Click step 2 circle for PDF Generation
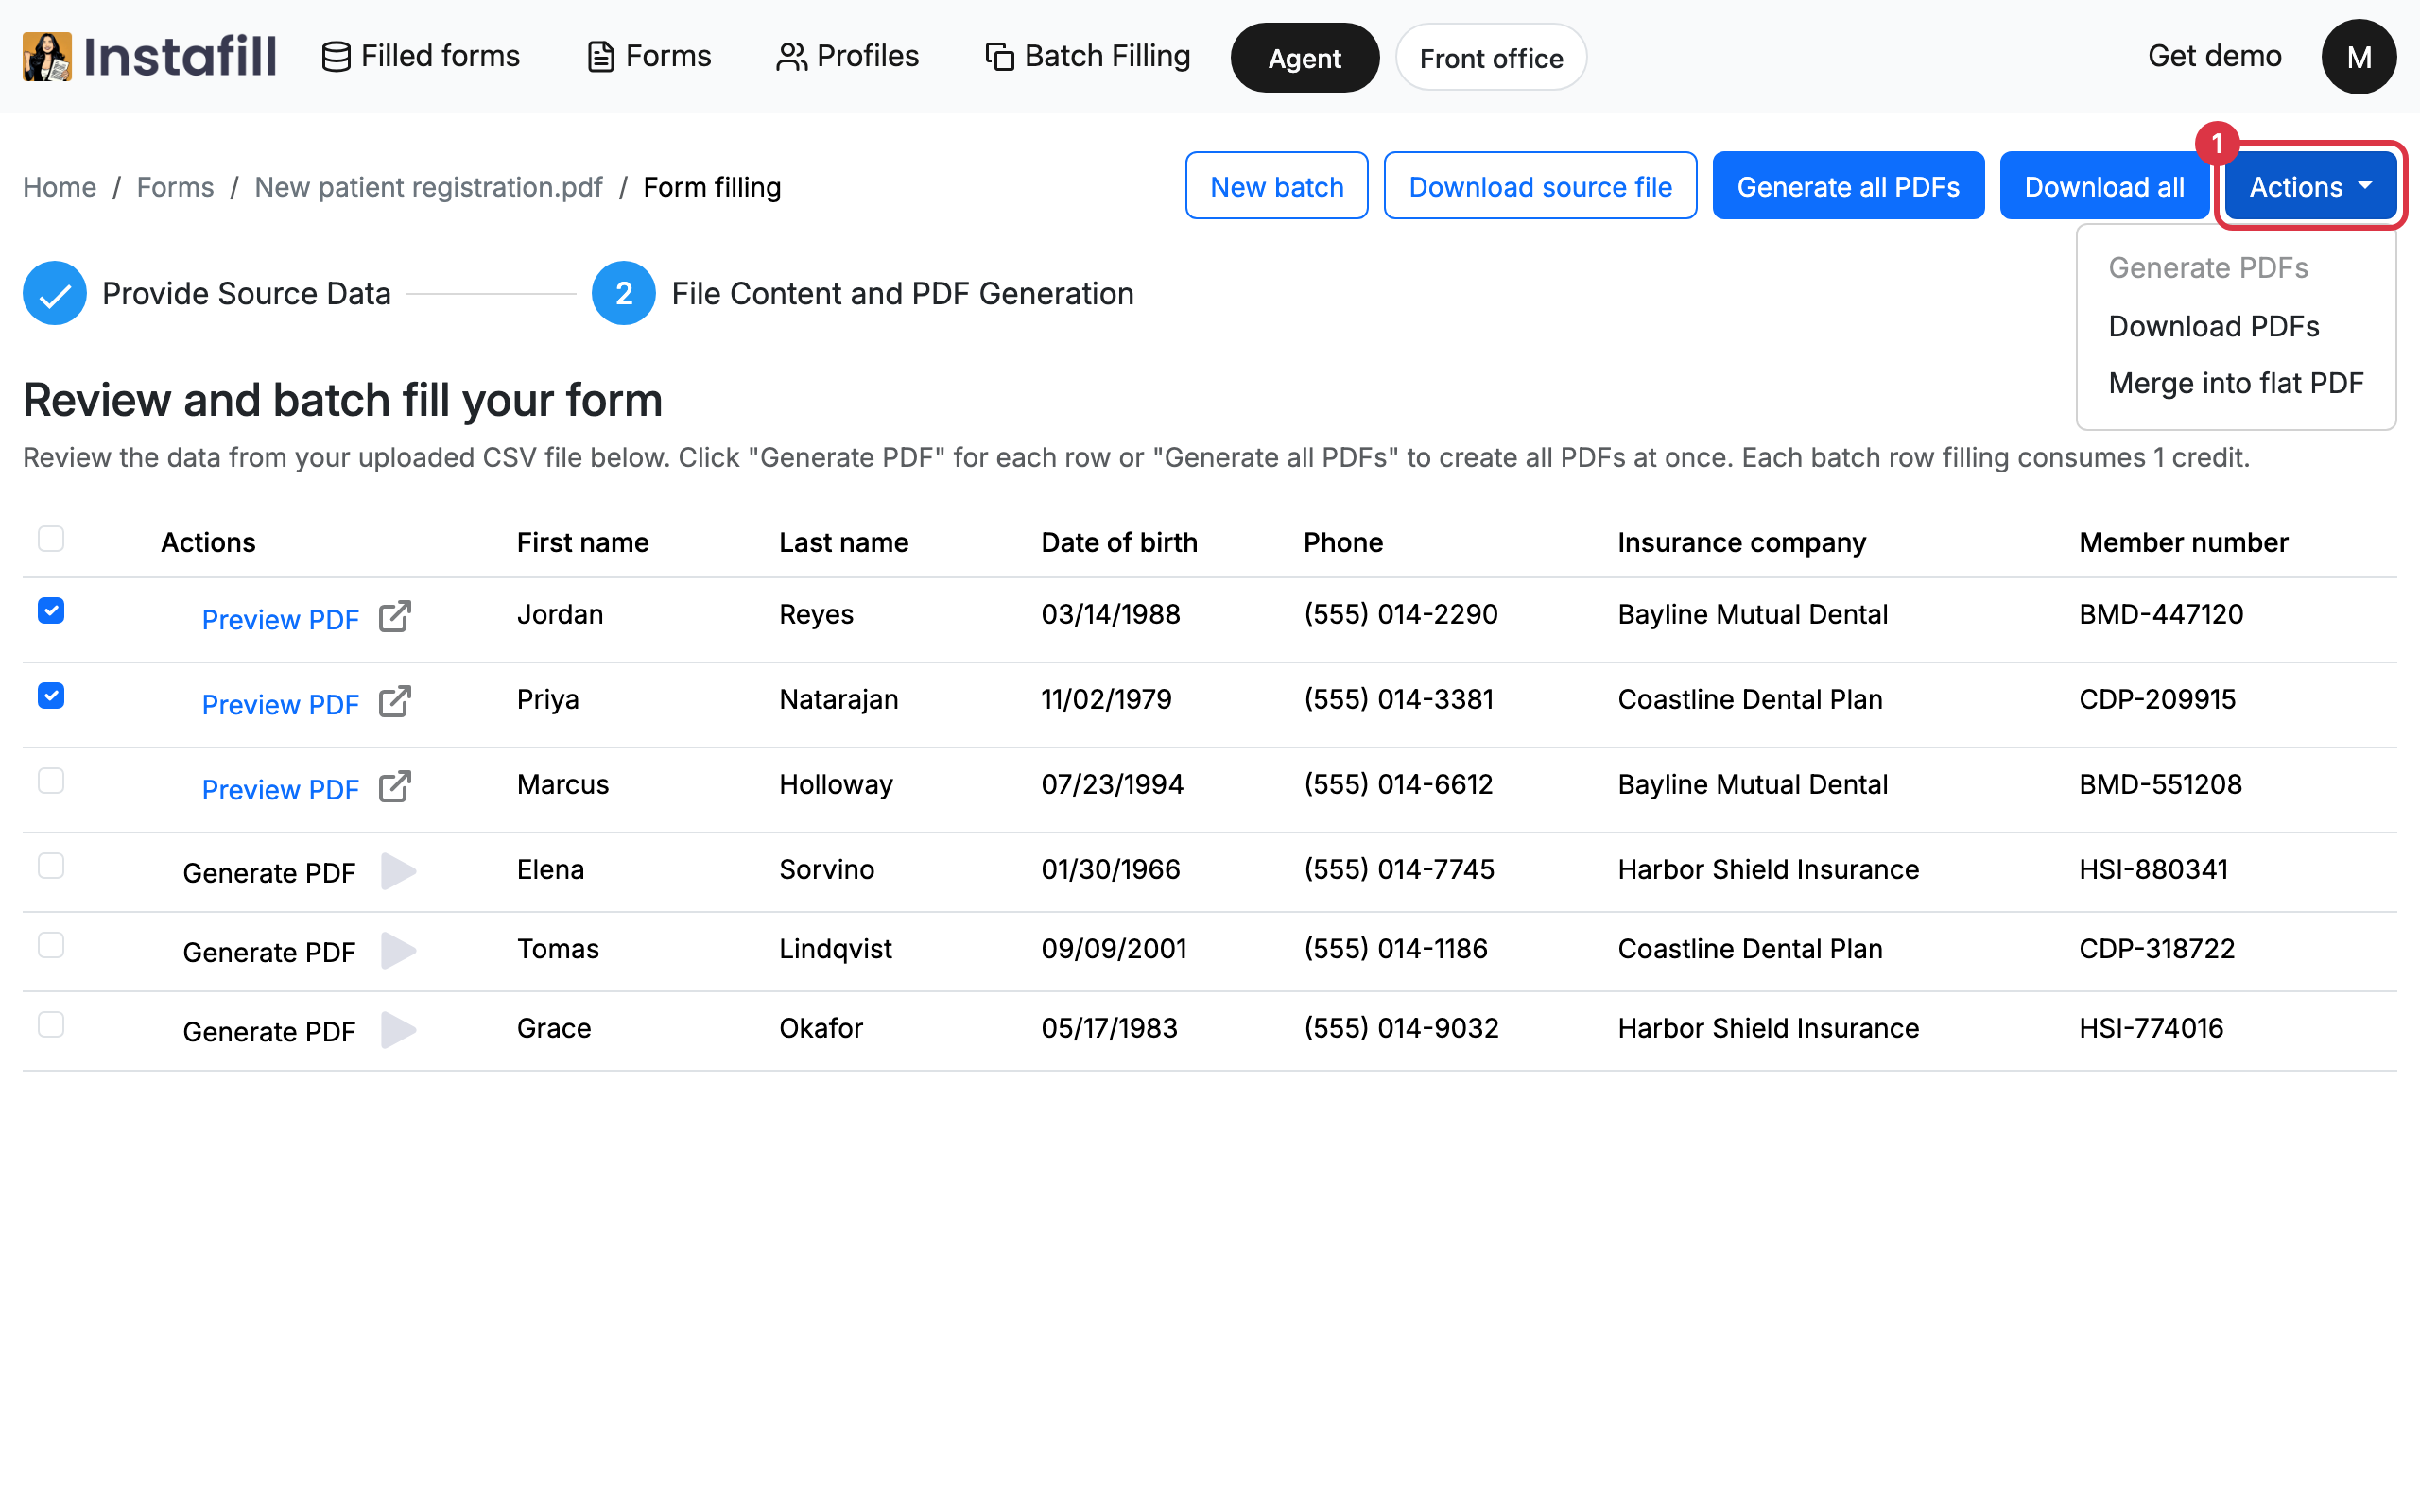The width and height of the screenshot is (2420, 1512). [624, 293]
